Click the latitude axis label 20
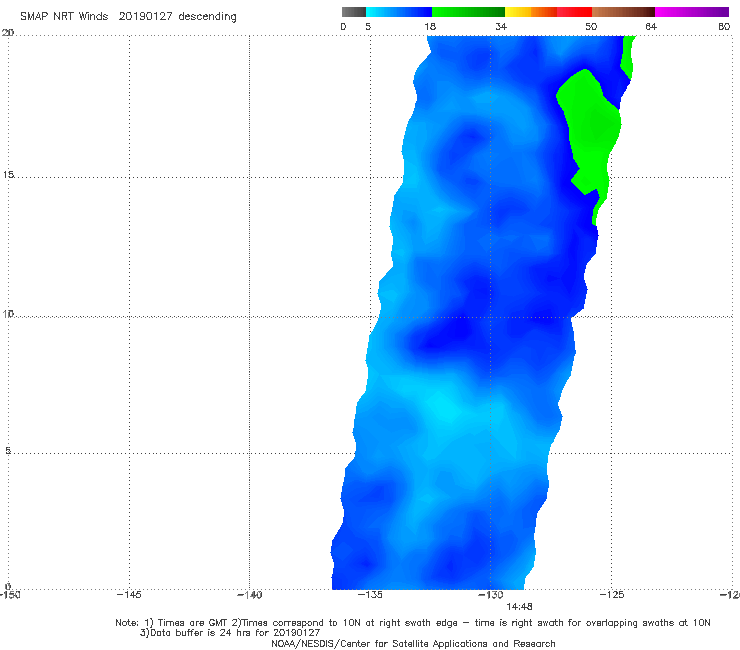The height and width of the screenshot is (650, 740). 8,32
